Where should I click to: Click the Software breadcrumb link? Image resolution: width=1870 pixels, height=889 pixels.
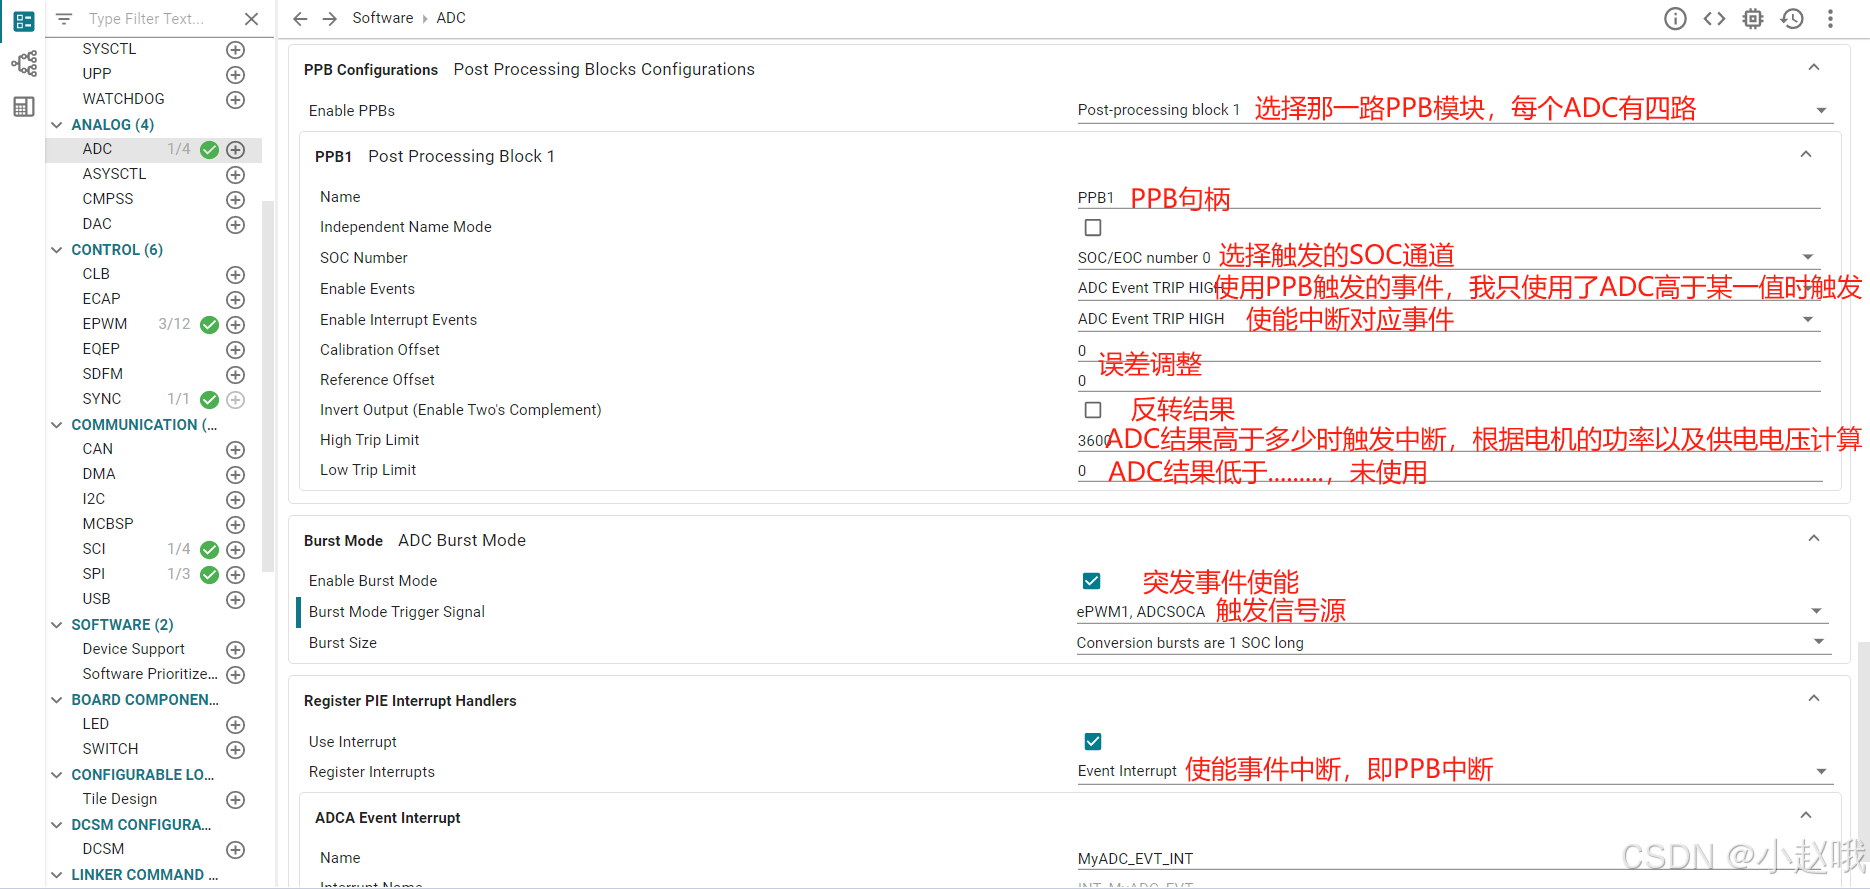pyautogui.click(x=382, y=18)
